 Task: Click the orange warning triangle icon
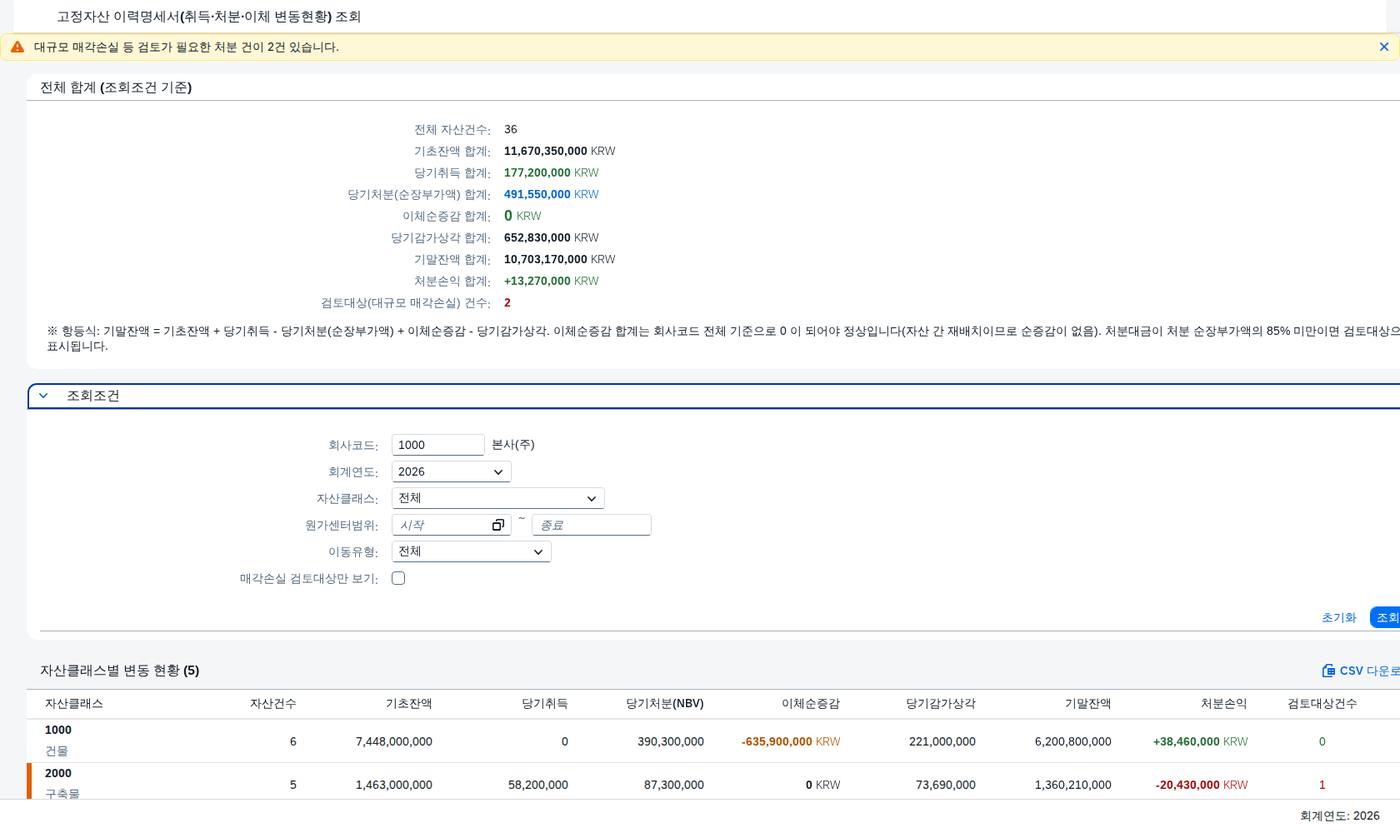(17, 47)
